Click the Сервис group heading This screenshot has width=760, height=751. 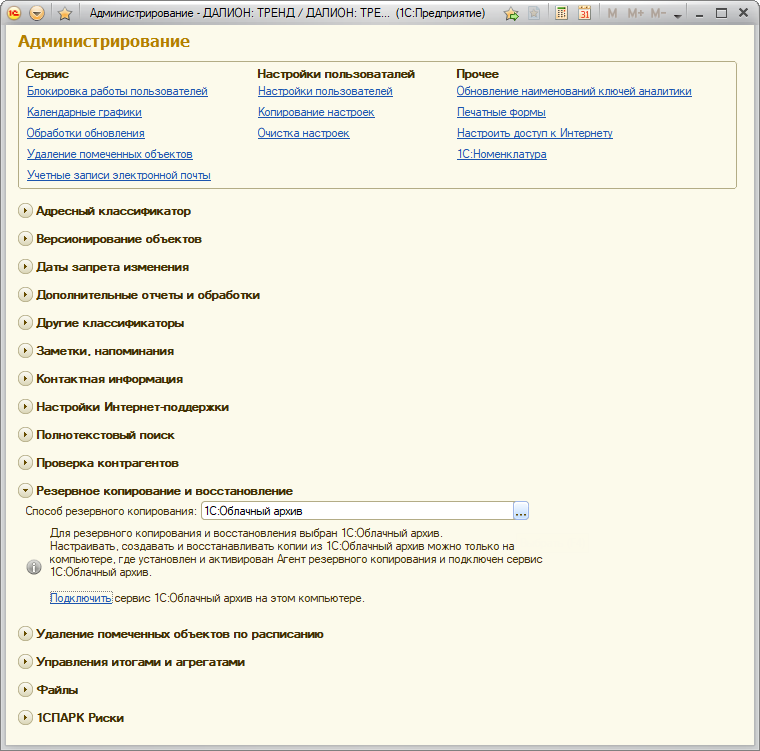47,74
